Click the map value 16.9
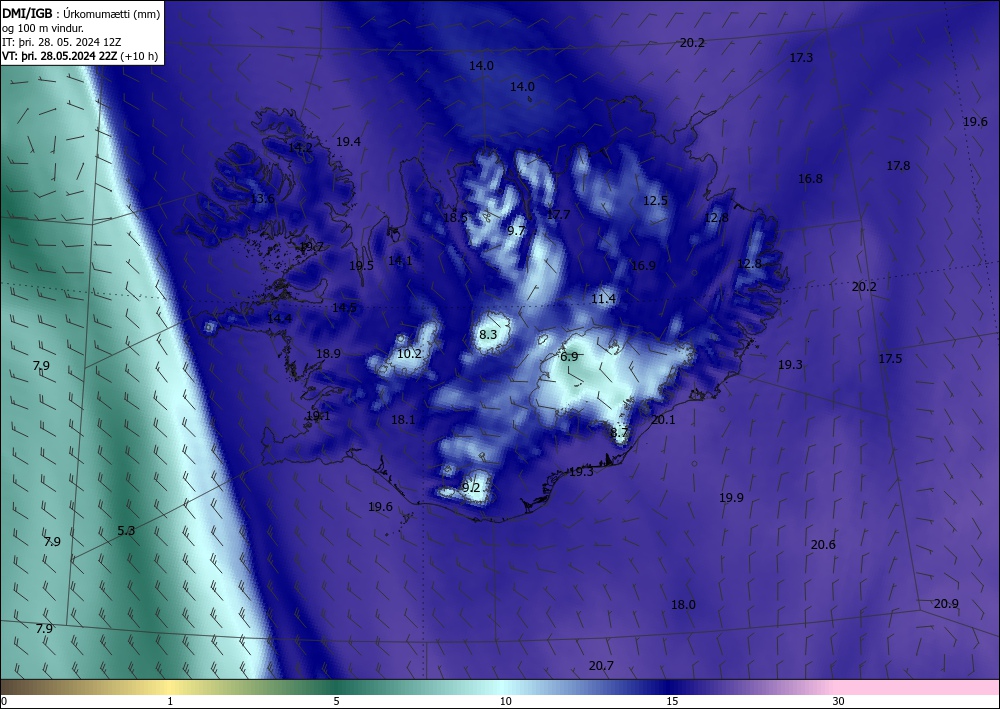 [x=643, y=266]
